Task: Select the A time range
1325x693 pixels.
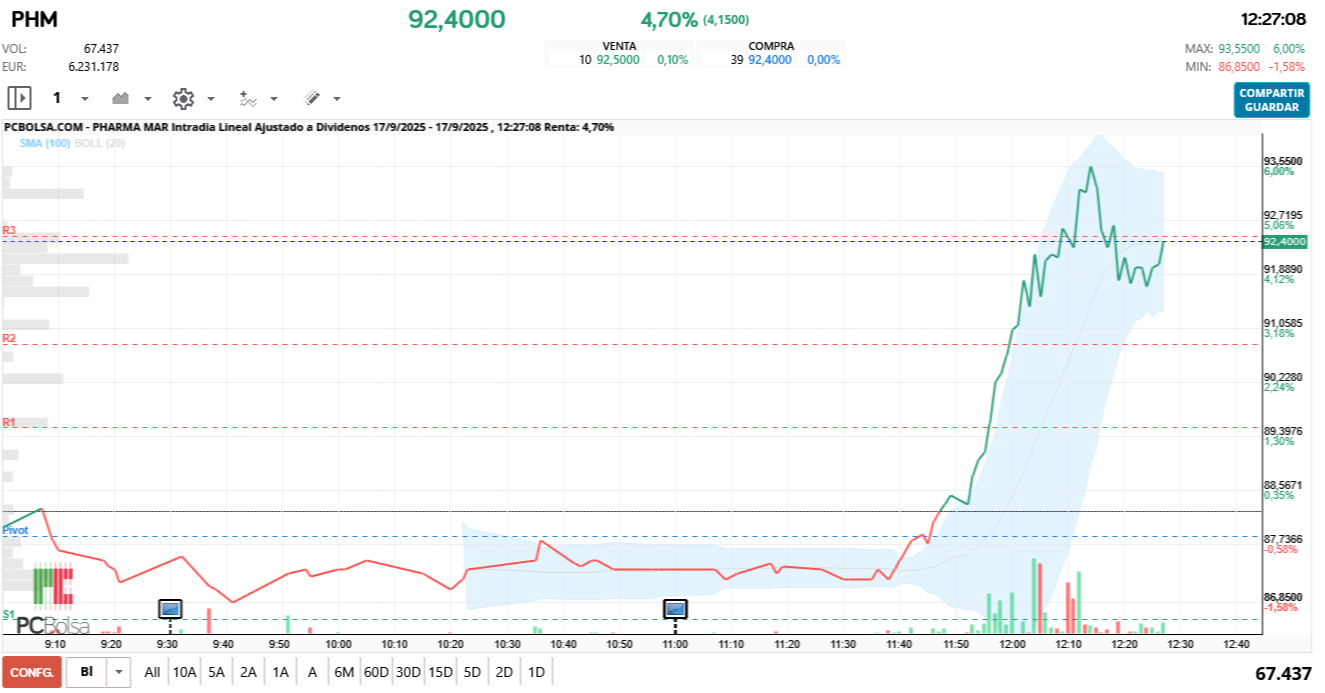Action: (x=312, y=672)
